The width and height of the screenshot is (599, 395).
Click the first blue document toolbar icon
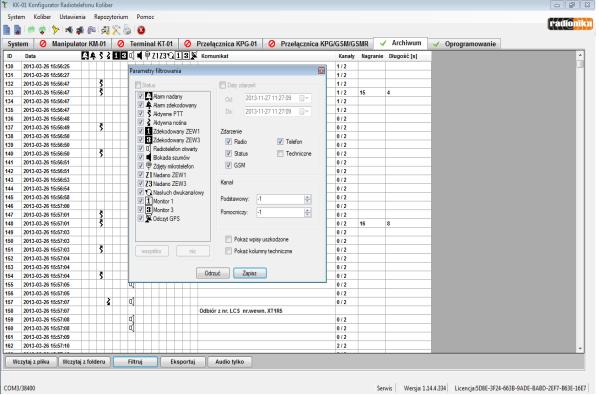7,30
